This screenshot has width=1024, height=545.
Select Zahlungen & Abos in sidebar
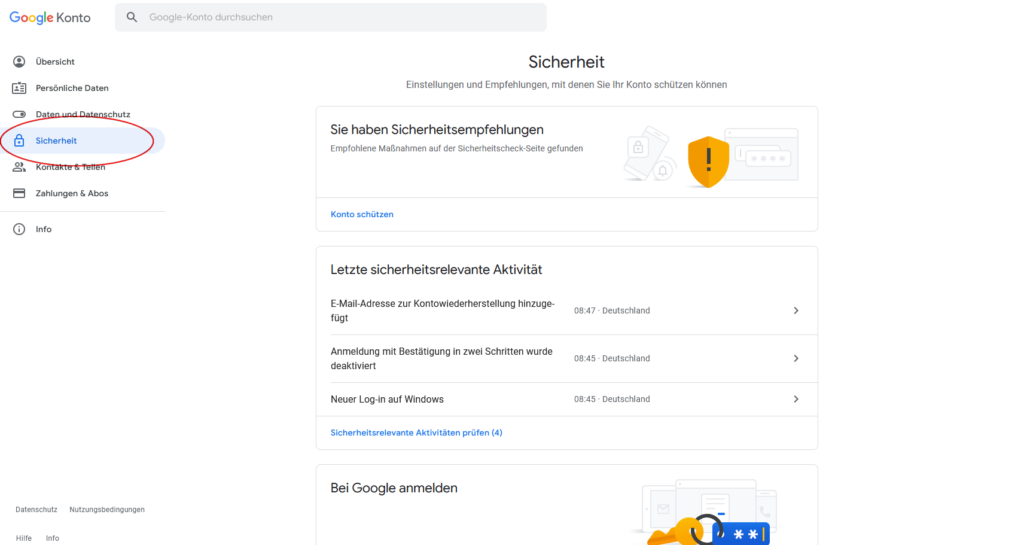(72, 193)
